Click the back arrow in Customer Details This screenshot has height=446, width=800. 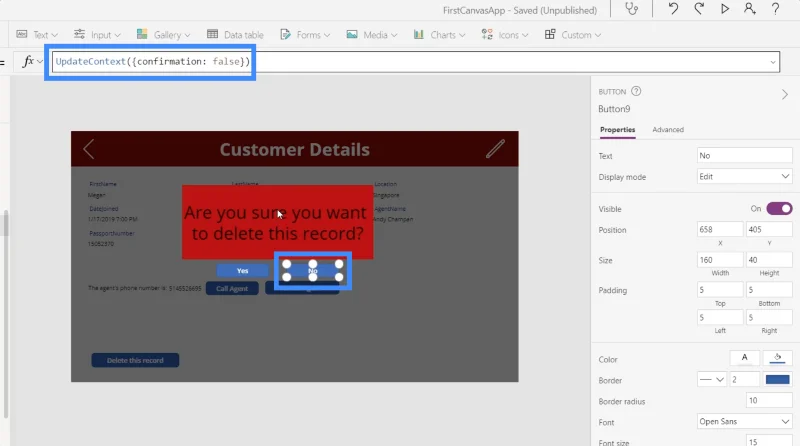pyautogui.click(x=89, y=150)
